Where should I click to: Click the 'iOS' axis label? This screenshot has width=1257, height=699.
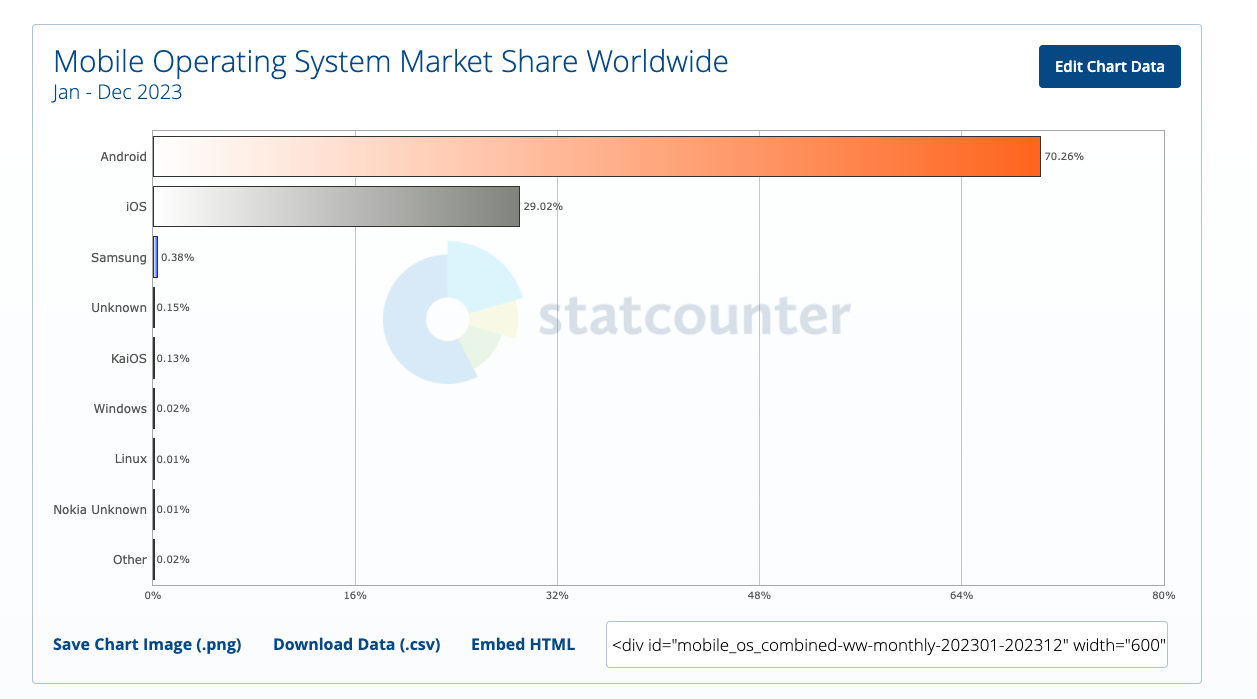[x=136, y=207]
